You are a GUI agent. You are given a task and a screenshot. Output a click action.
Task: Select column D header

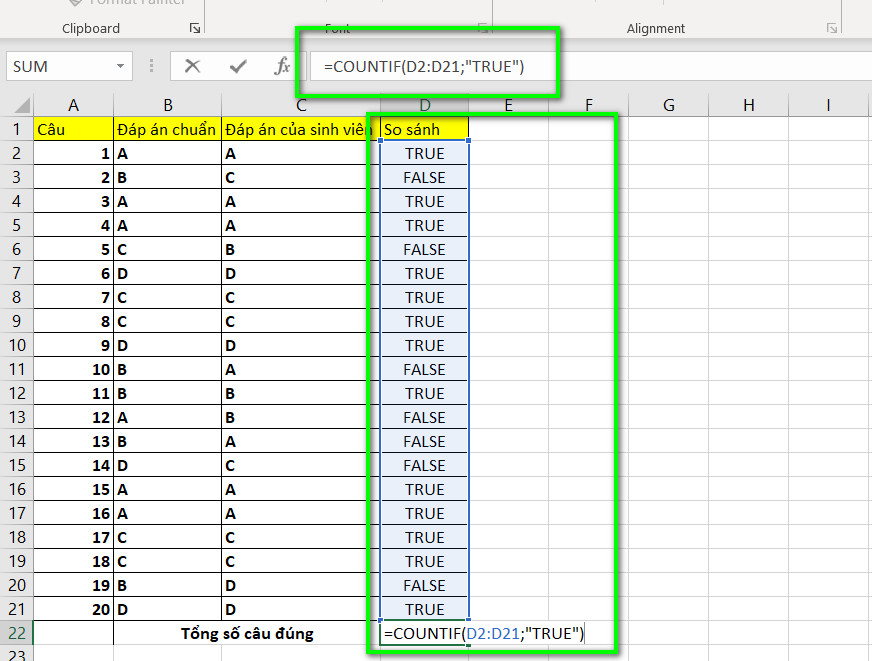click(x=424, y=105)
